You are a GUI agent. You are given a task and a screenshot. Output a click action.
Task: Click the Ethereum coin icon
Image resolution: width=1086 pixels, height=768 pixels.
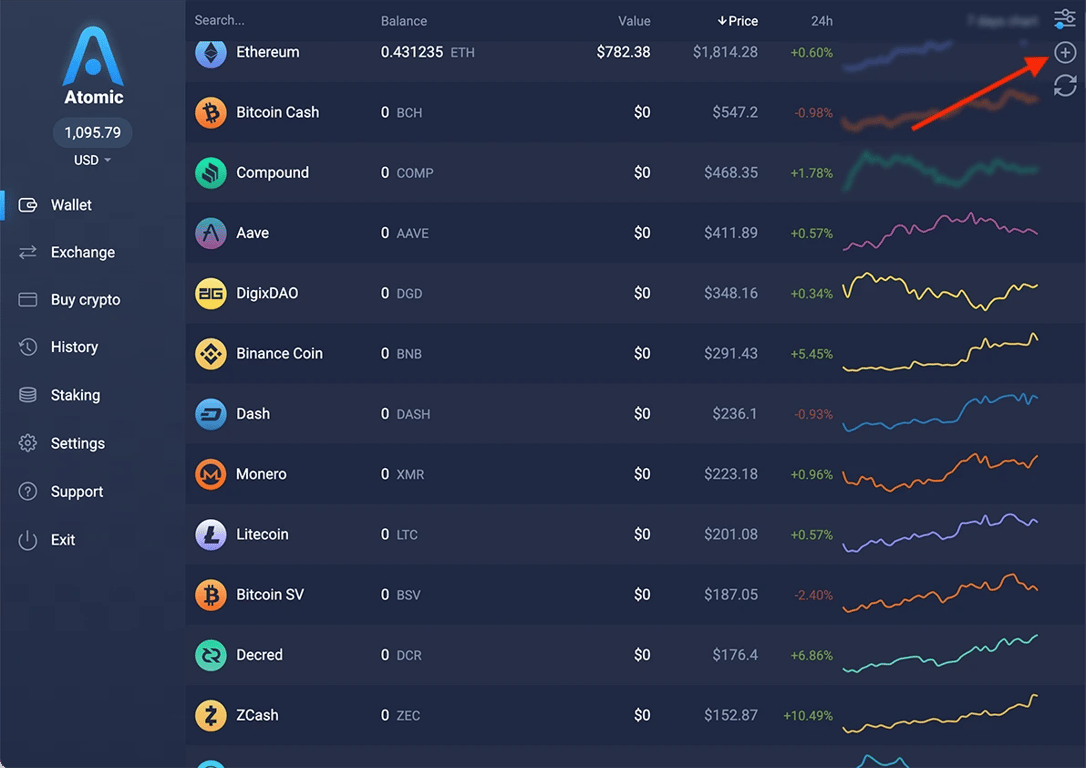pos(211,52)
